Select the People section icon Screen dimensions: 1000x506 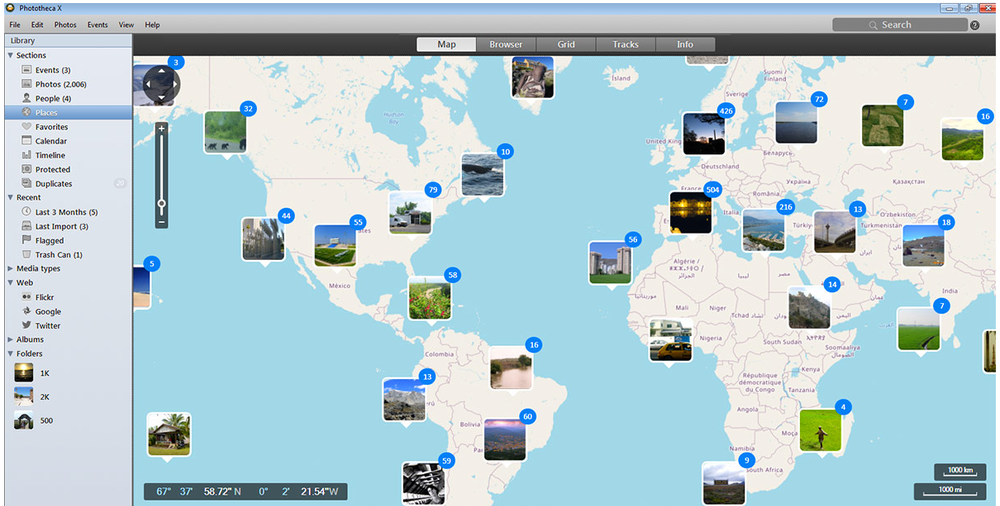tap(26, 98)
